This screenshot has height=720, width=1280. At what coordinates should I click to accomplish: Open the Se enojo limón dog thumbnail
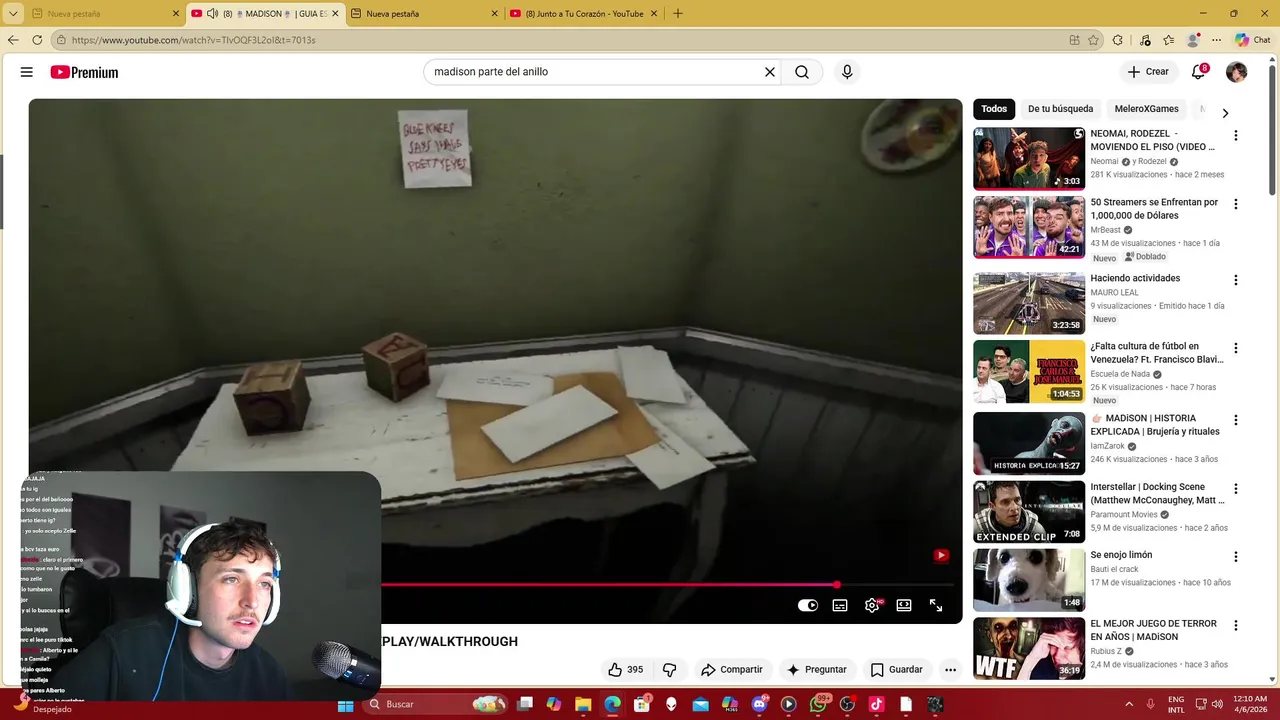pyautogui.click(x=1029, y=580)
